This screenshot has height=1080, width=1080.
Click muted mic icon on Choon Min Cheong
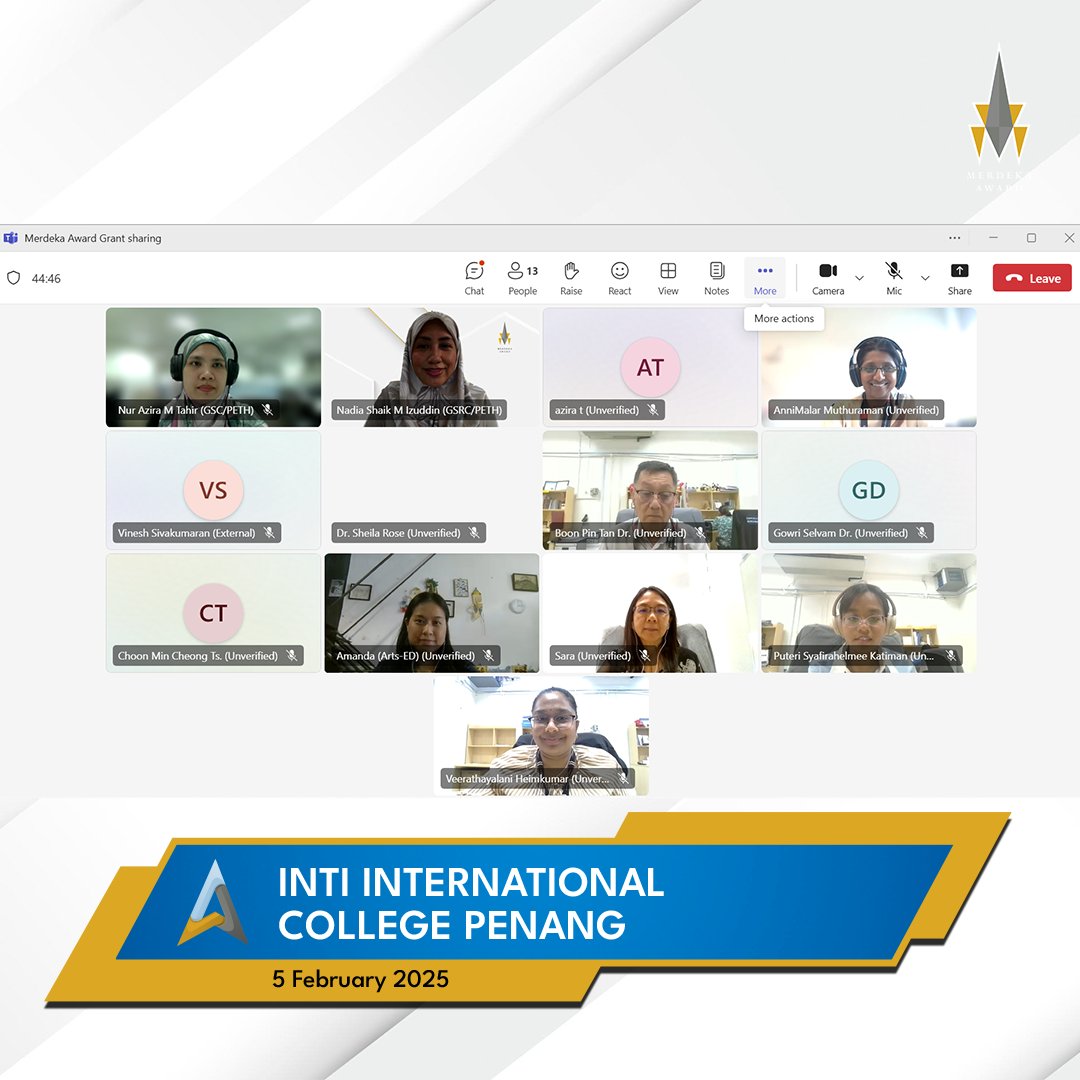click(x=291, y=656)
